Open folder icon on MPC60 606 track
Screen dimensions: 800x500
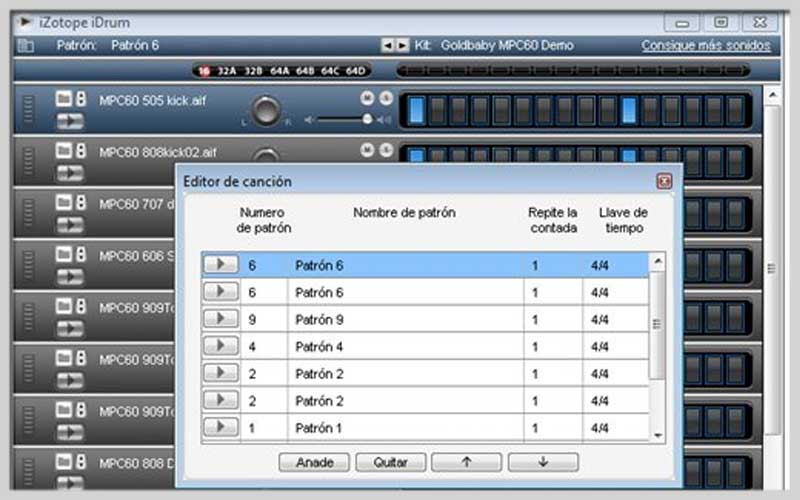click(x=64, y=254)
